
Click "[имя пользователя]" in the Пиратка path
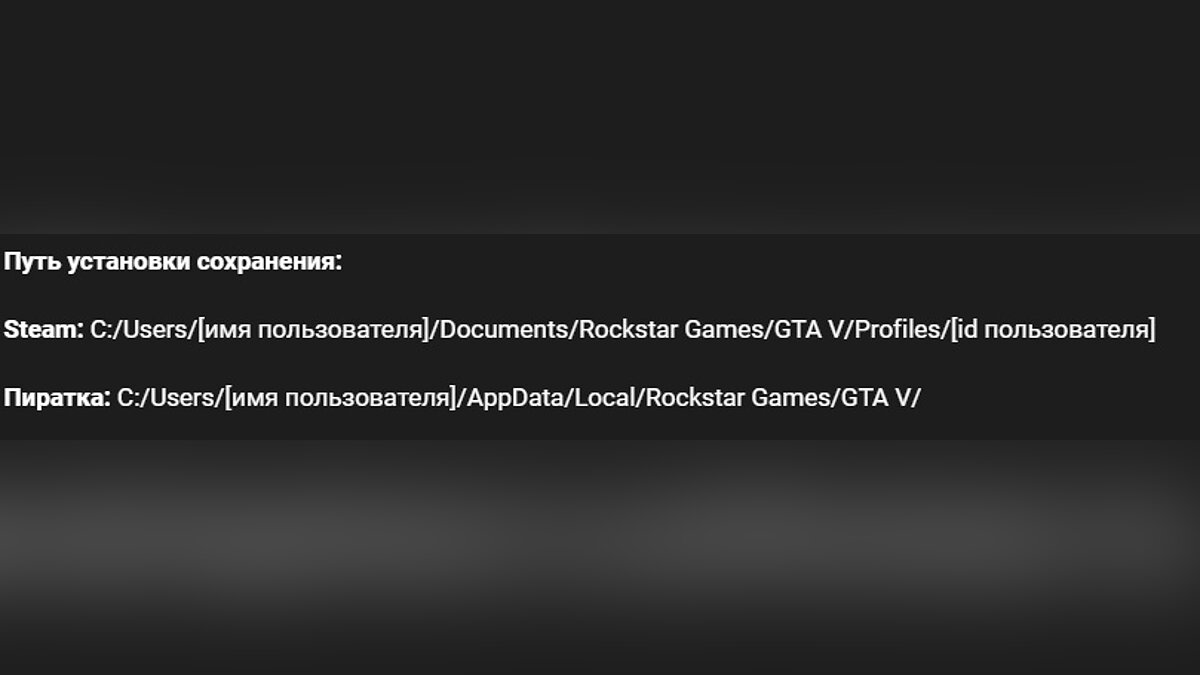click(340, 398)
